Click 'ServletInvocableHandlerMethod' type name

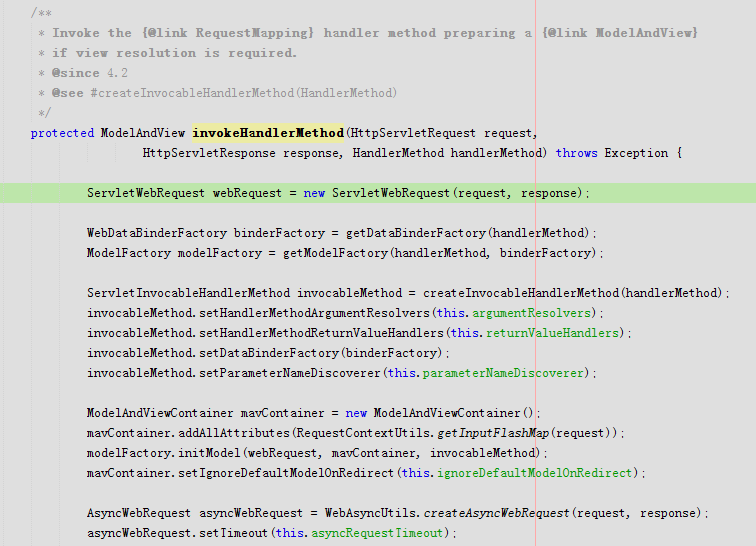[189, 293]
